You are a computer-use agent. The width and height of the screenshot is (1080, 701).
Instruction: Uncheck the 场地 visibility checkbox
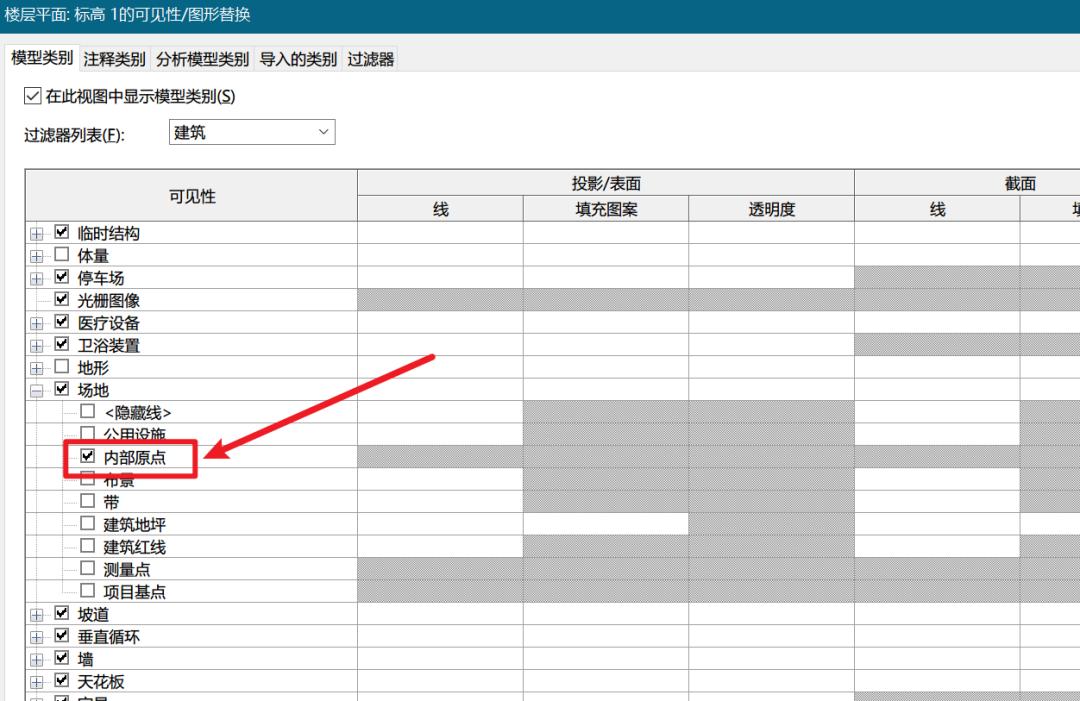62,388
